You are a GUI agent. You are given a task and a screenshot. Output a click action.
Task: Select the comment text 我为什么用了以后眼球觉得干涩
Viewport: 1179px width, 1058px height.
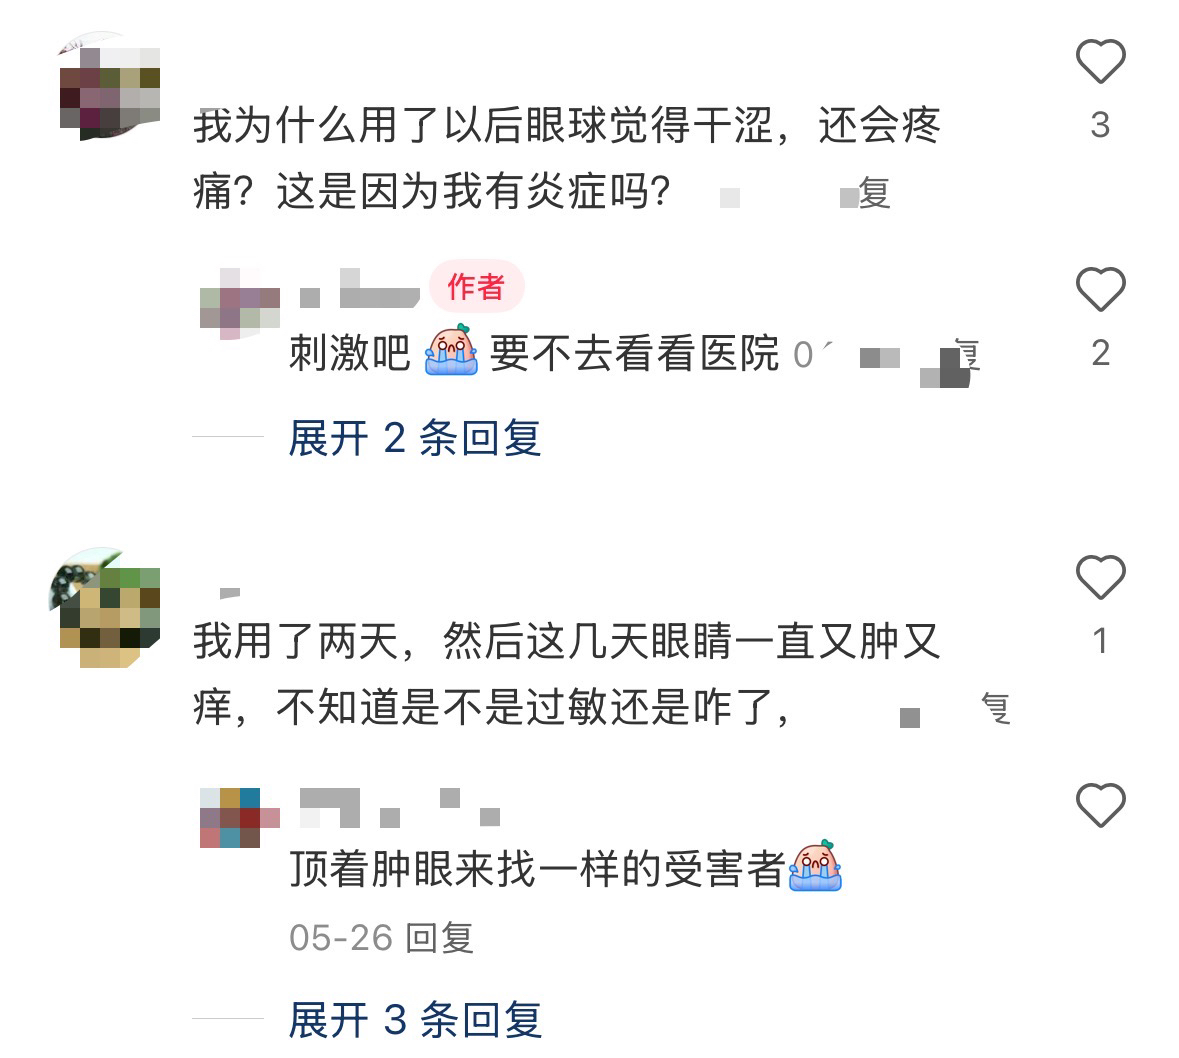pos(483,126)
